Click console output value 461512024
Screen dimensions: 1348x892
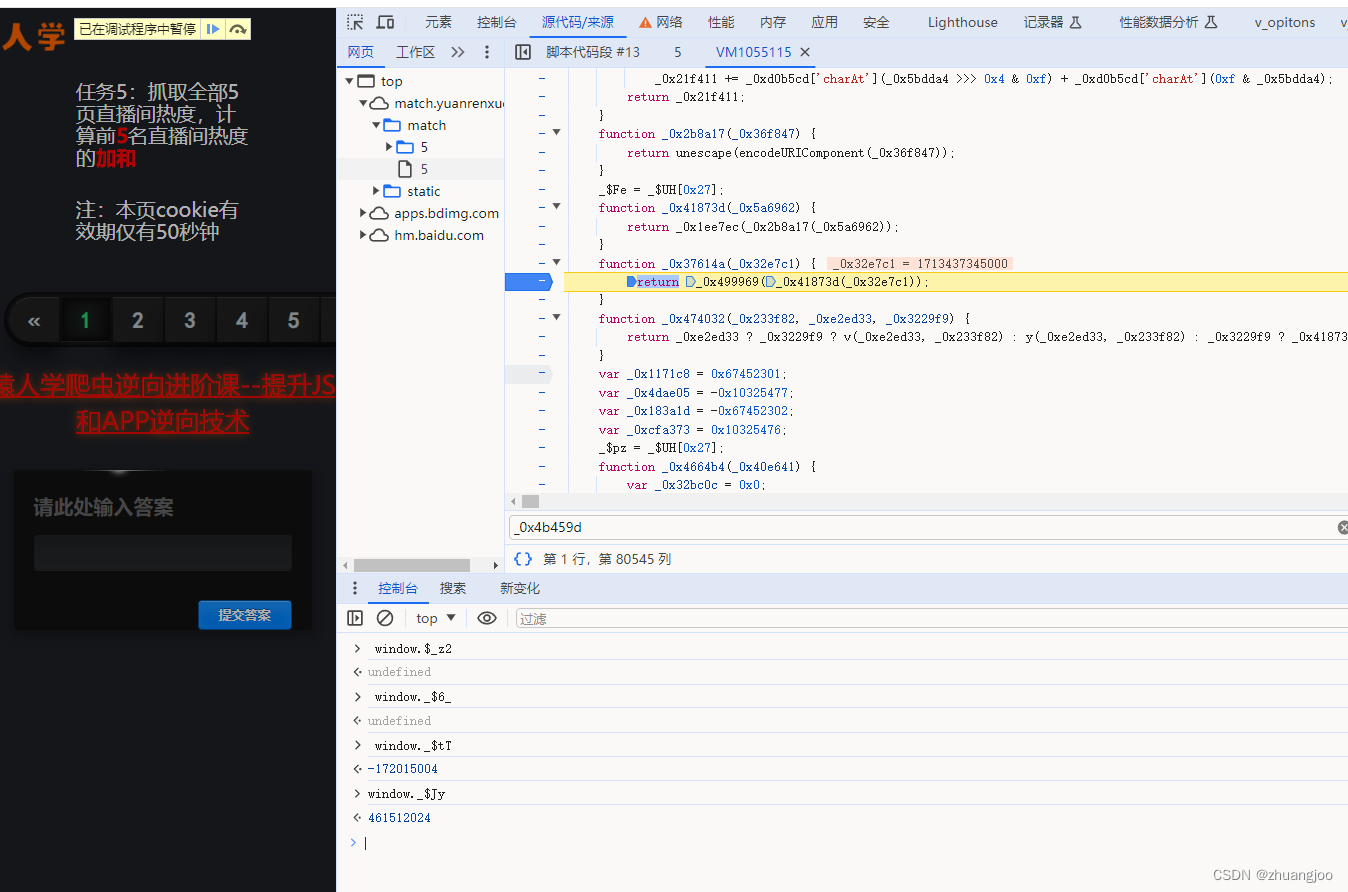(399, 818)
